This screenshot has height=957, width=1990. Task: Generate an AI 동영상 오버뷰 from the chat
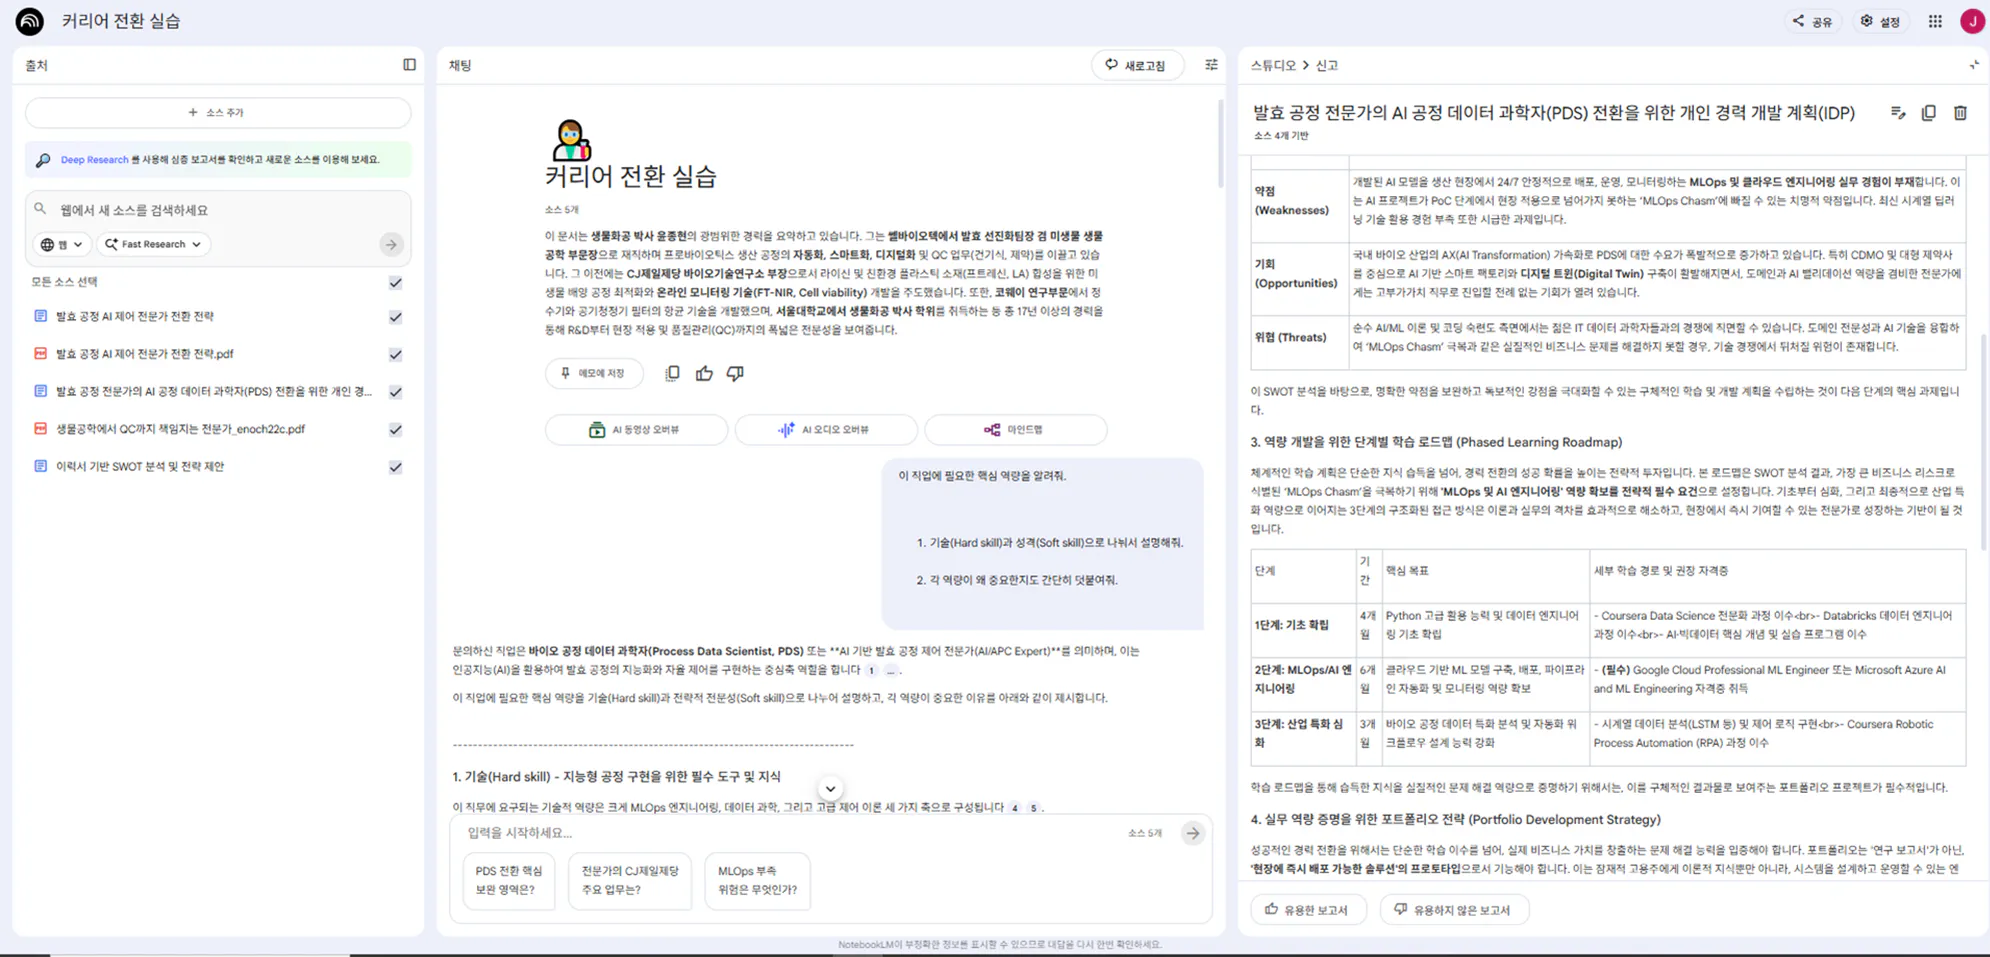(x=636, y=429)
